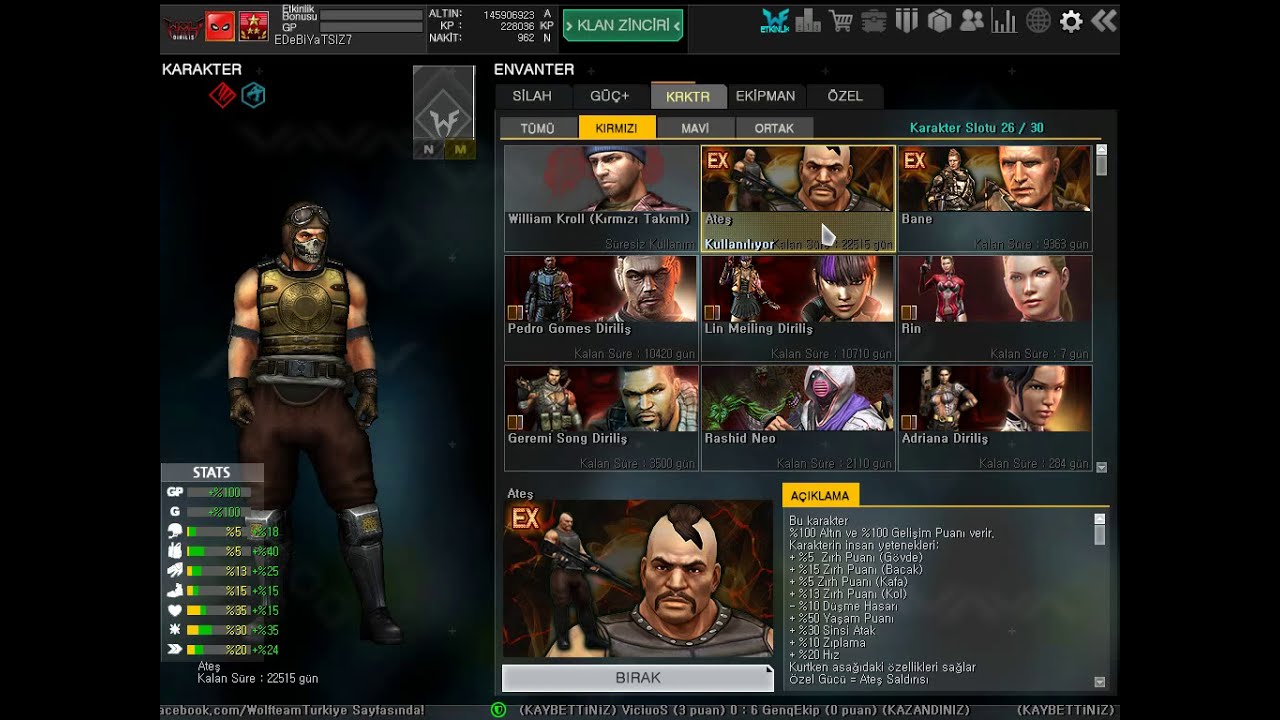Viewport: 1280px width, 720px height.
Task: Click the AÇIKLAMA description tab
Action: coord(820,495)
